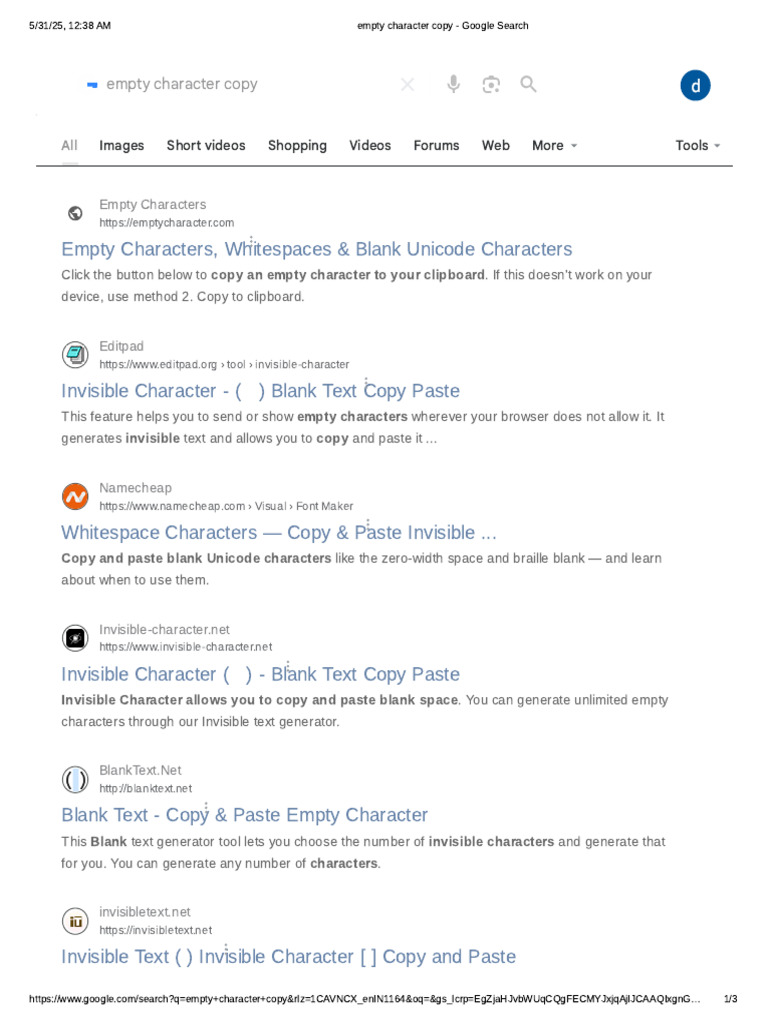Open the Tools dropdown
Image resolution: width=768 pixels, height=1024 pixels.
coord(698,145)
